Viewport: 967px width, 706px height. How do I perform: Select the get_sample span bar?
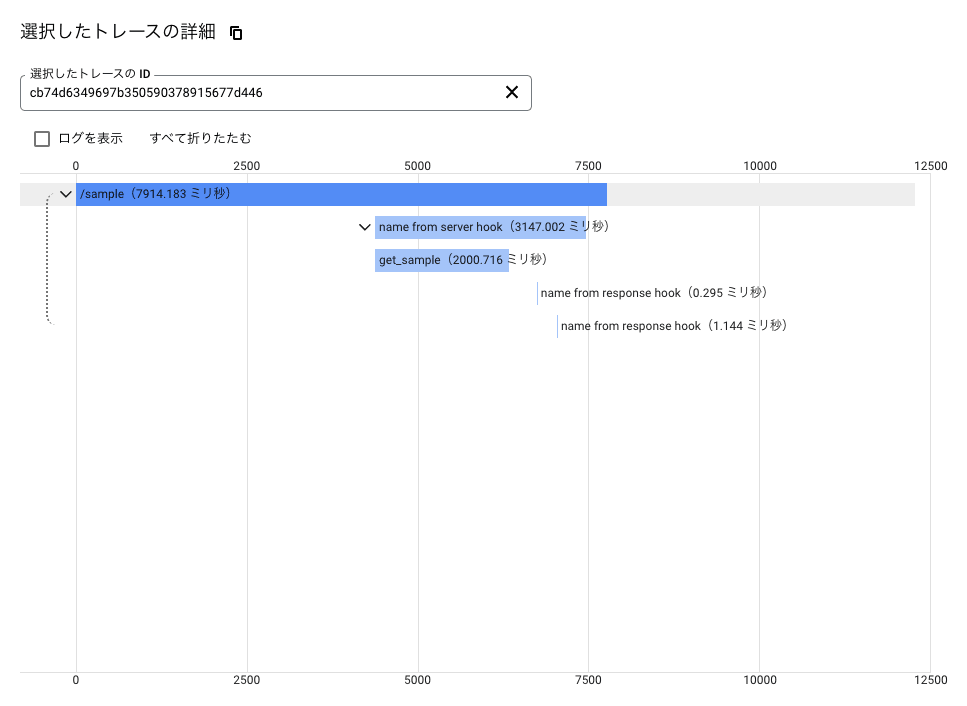[442, 260]
